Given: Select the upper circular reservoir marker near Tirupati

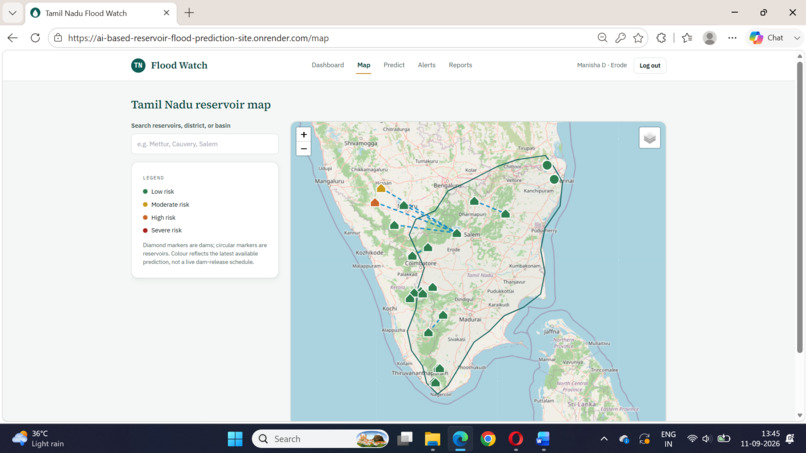Looking at the screenshot, I should pos(547,165).
